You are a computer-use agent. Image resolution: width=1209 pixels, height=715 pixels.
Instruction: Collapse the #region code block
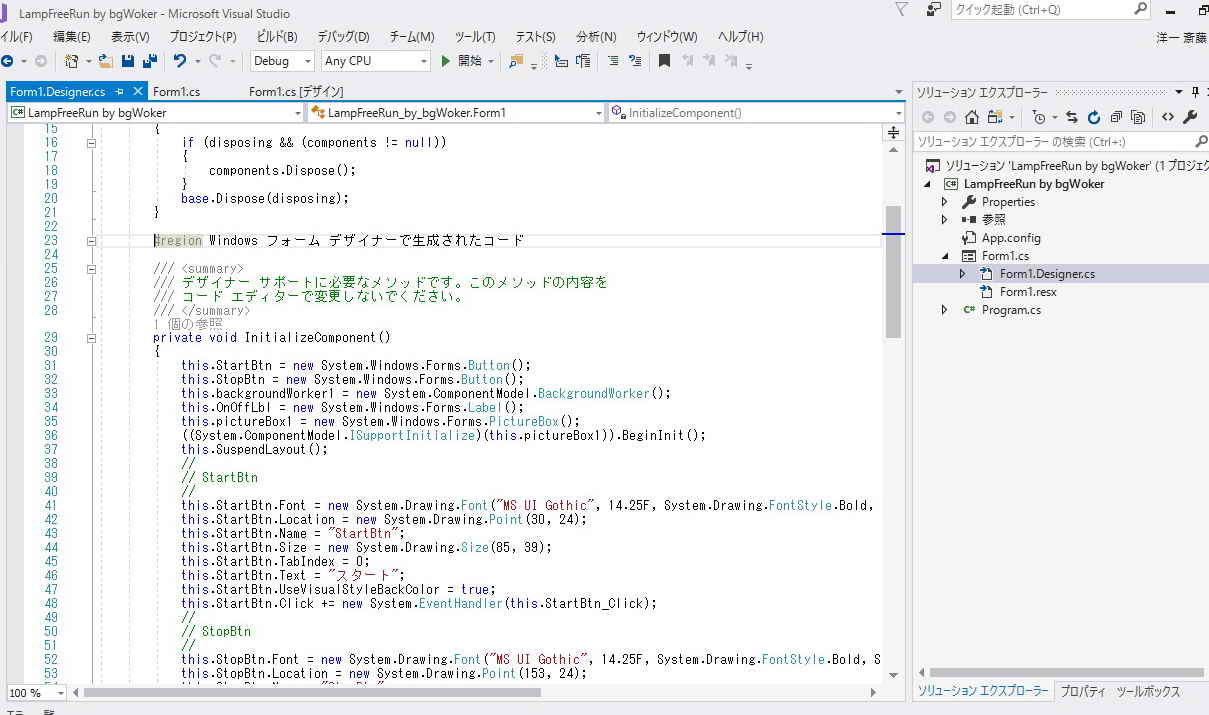click(91, 241)
